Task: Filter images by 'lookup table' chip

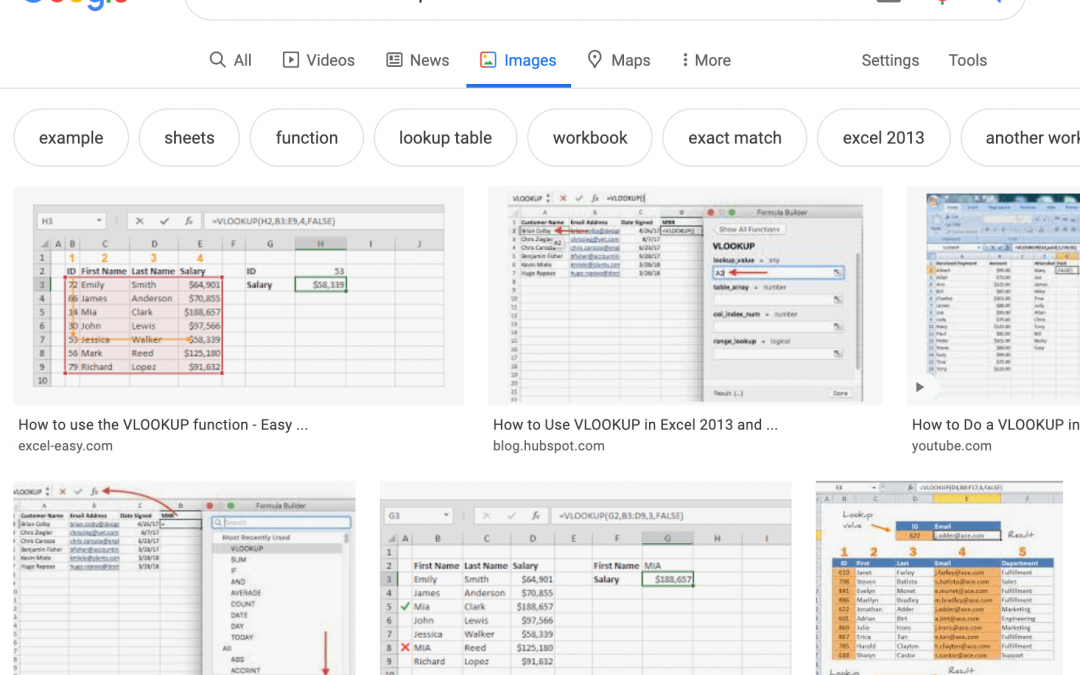Action: (x=445, y=138)
